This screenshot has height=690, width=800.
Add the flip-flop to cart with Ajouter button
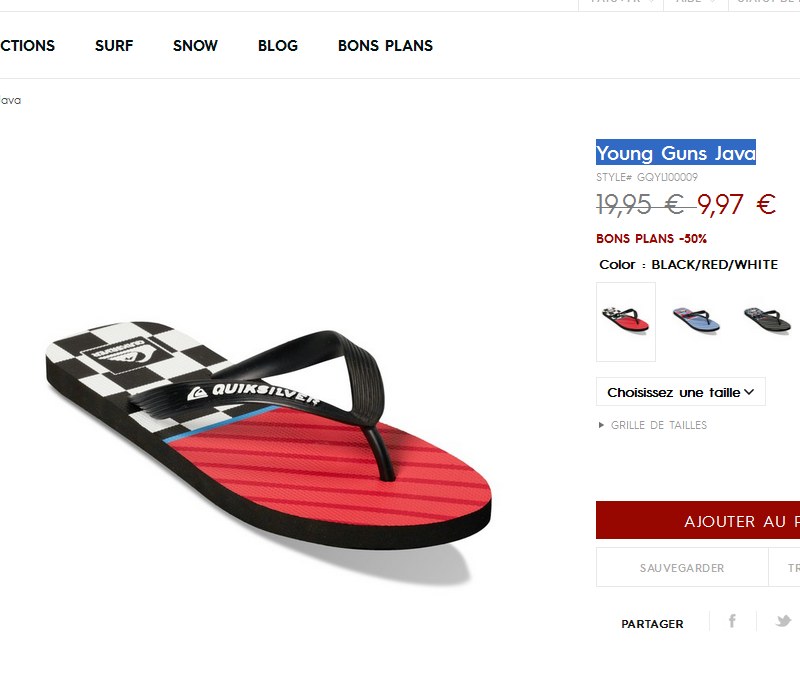tap(698, 520)
